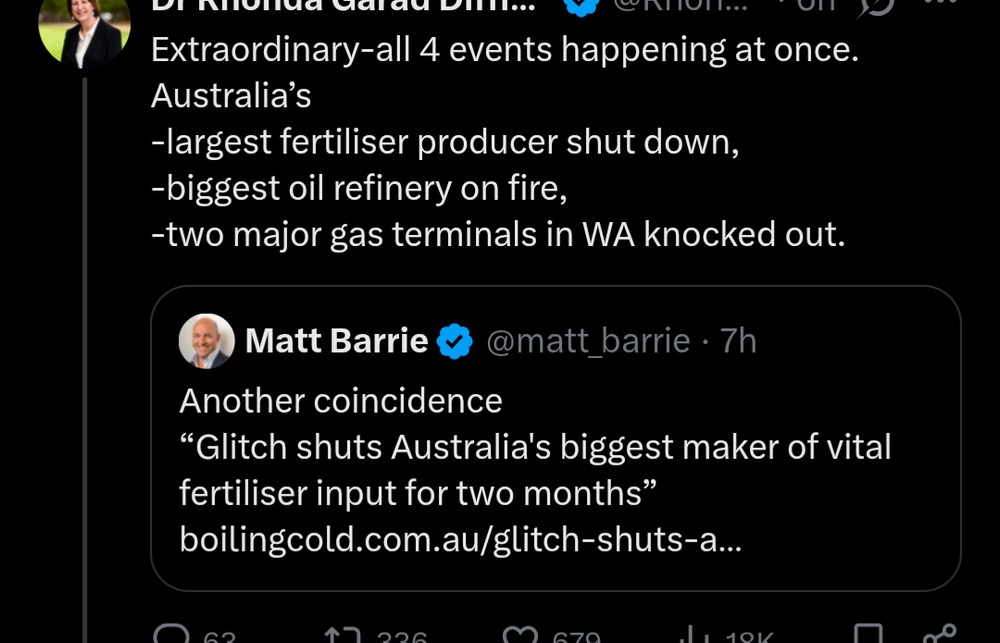
Task: Open the Grok icon beside the tweet header
Action: coord(877,6)
